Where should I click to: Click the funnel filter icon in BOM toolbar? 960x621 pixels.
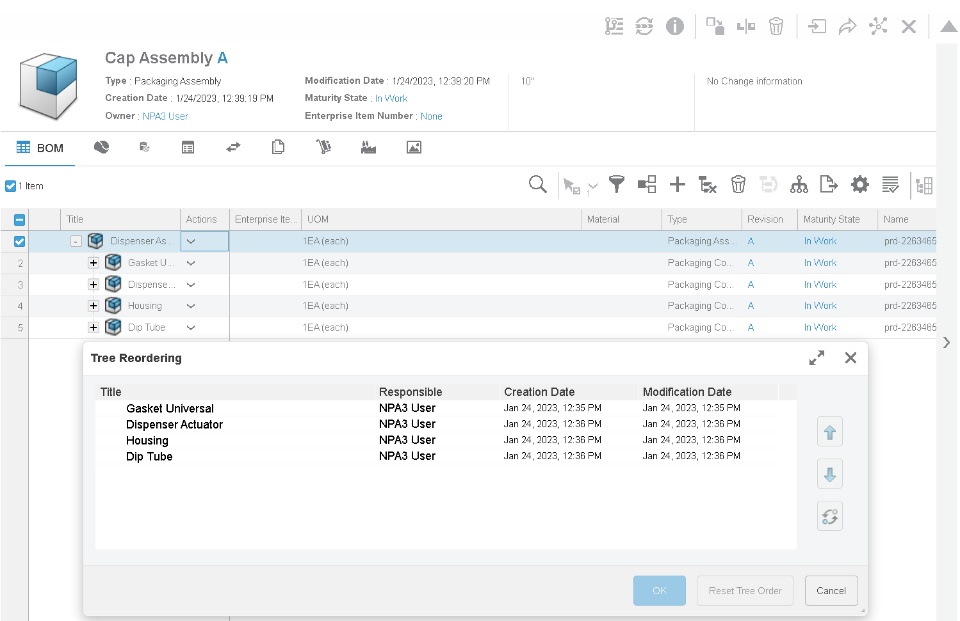click(x=617, y=184)
